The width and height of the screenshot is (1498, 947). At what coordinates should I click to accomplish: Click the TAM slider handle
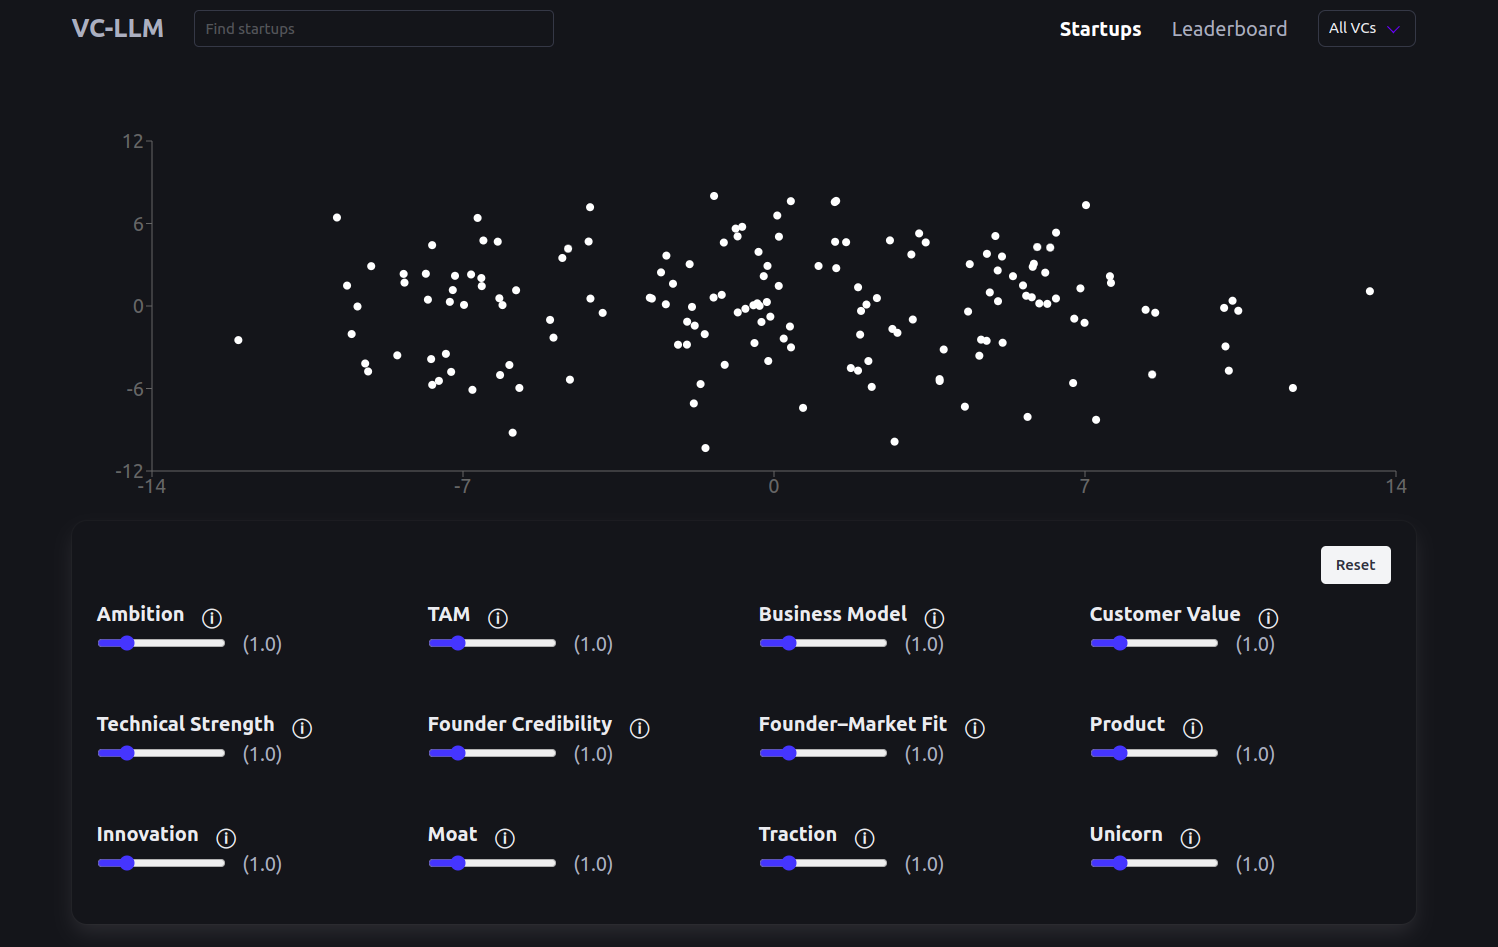click(x=458, y=643)
